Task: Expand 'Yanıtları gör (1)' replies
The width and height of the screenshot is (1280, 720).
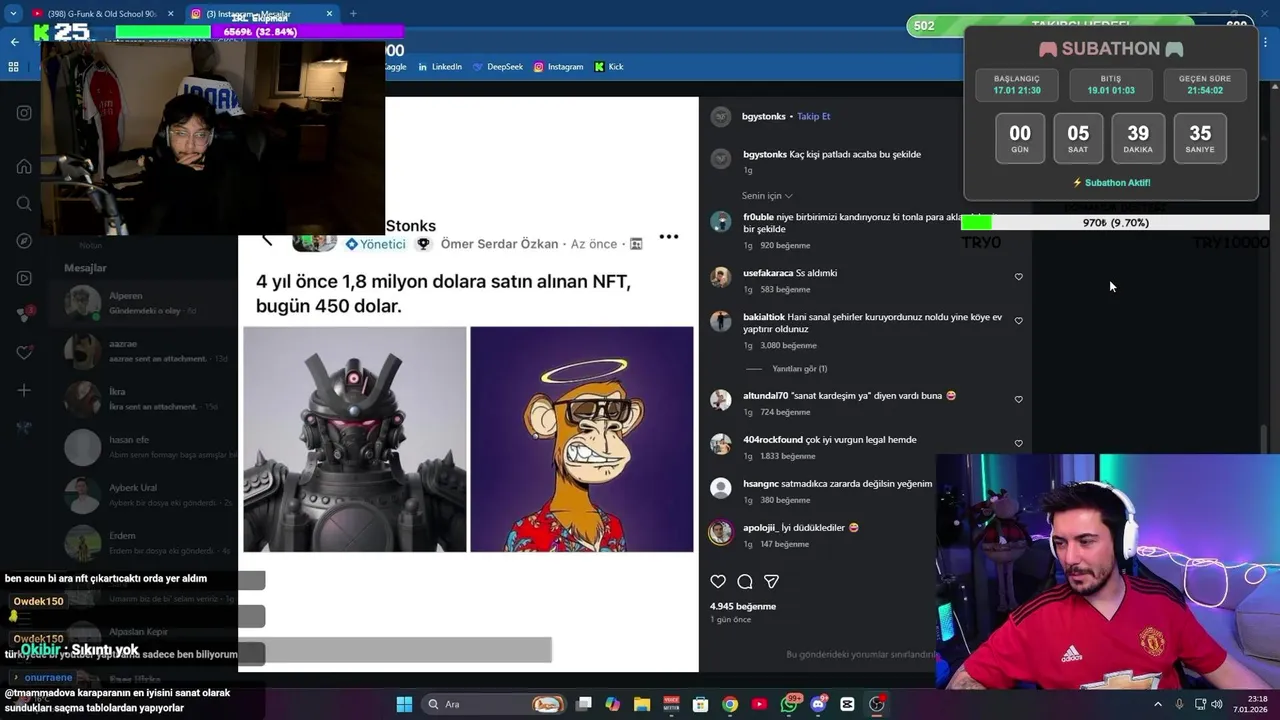Action: (799, 369)
